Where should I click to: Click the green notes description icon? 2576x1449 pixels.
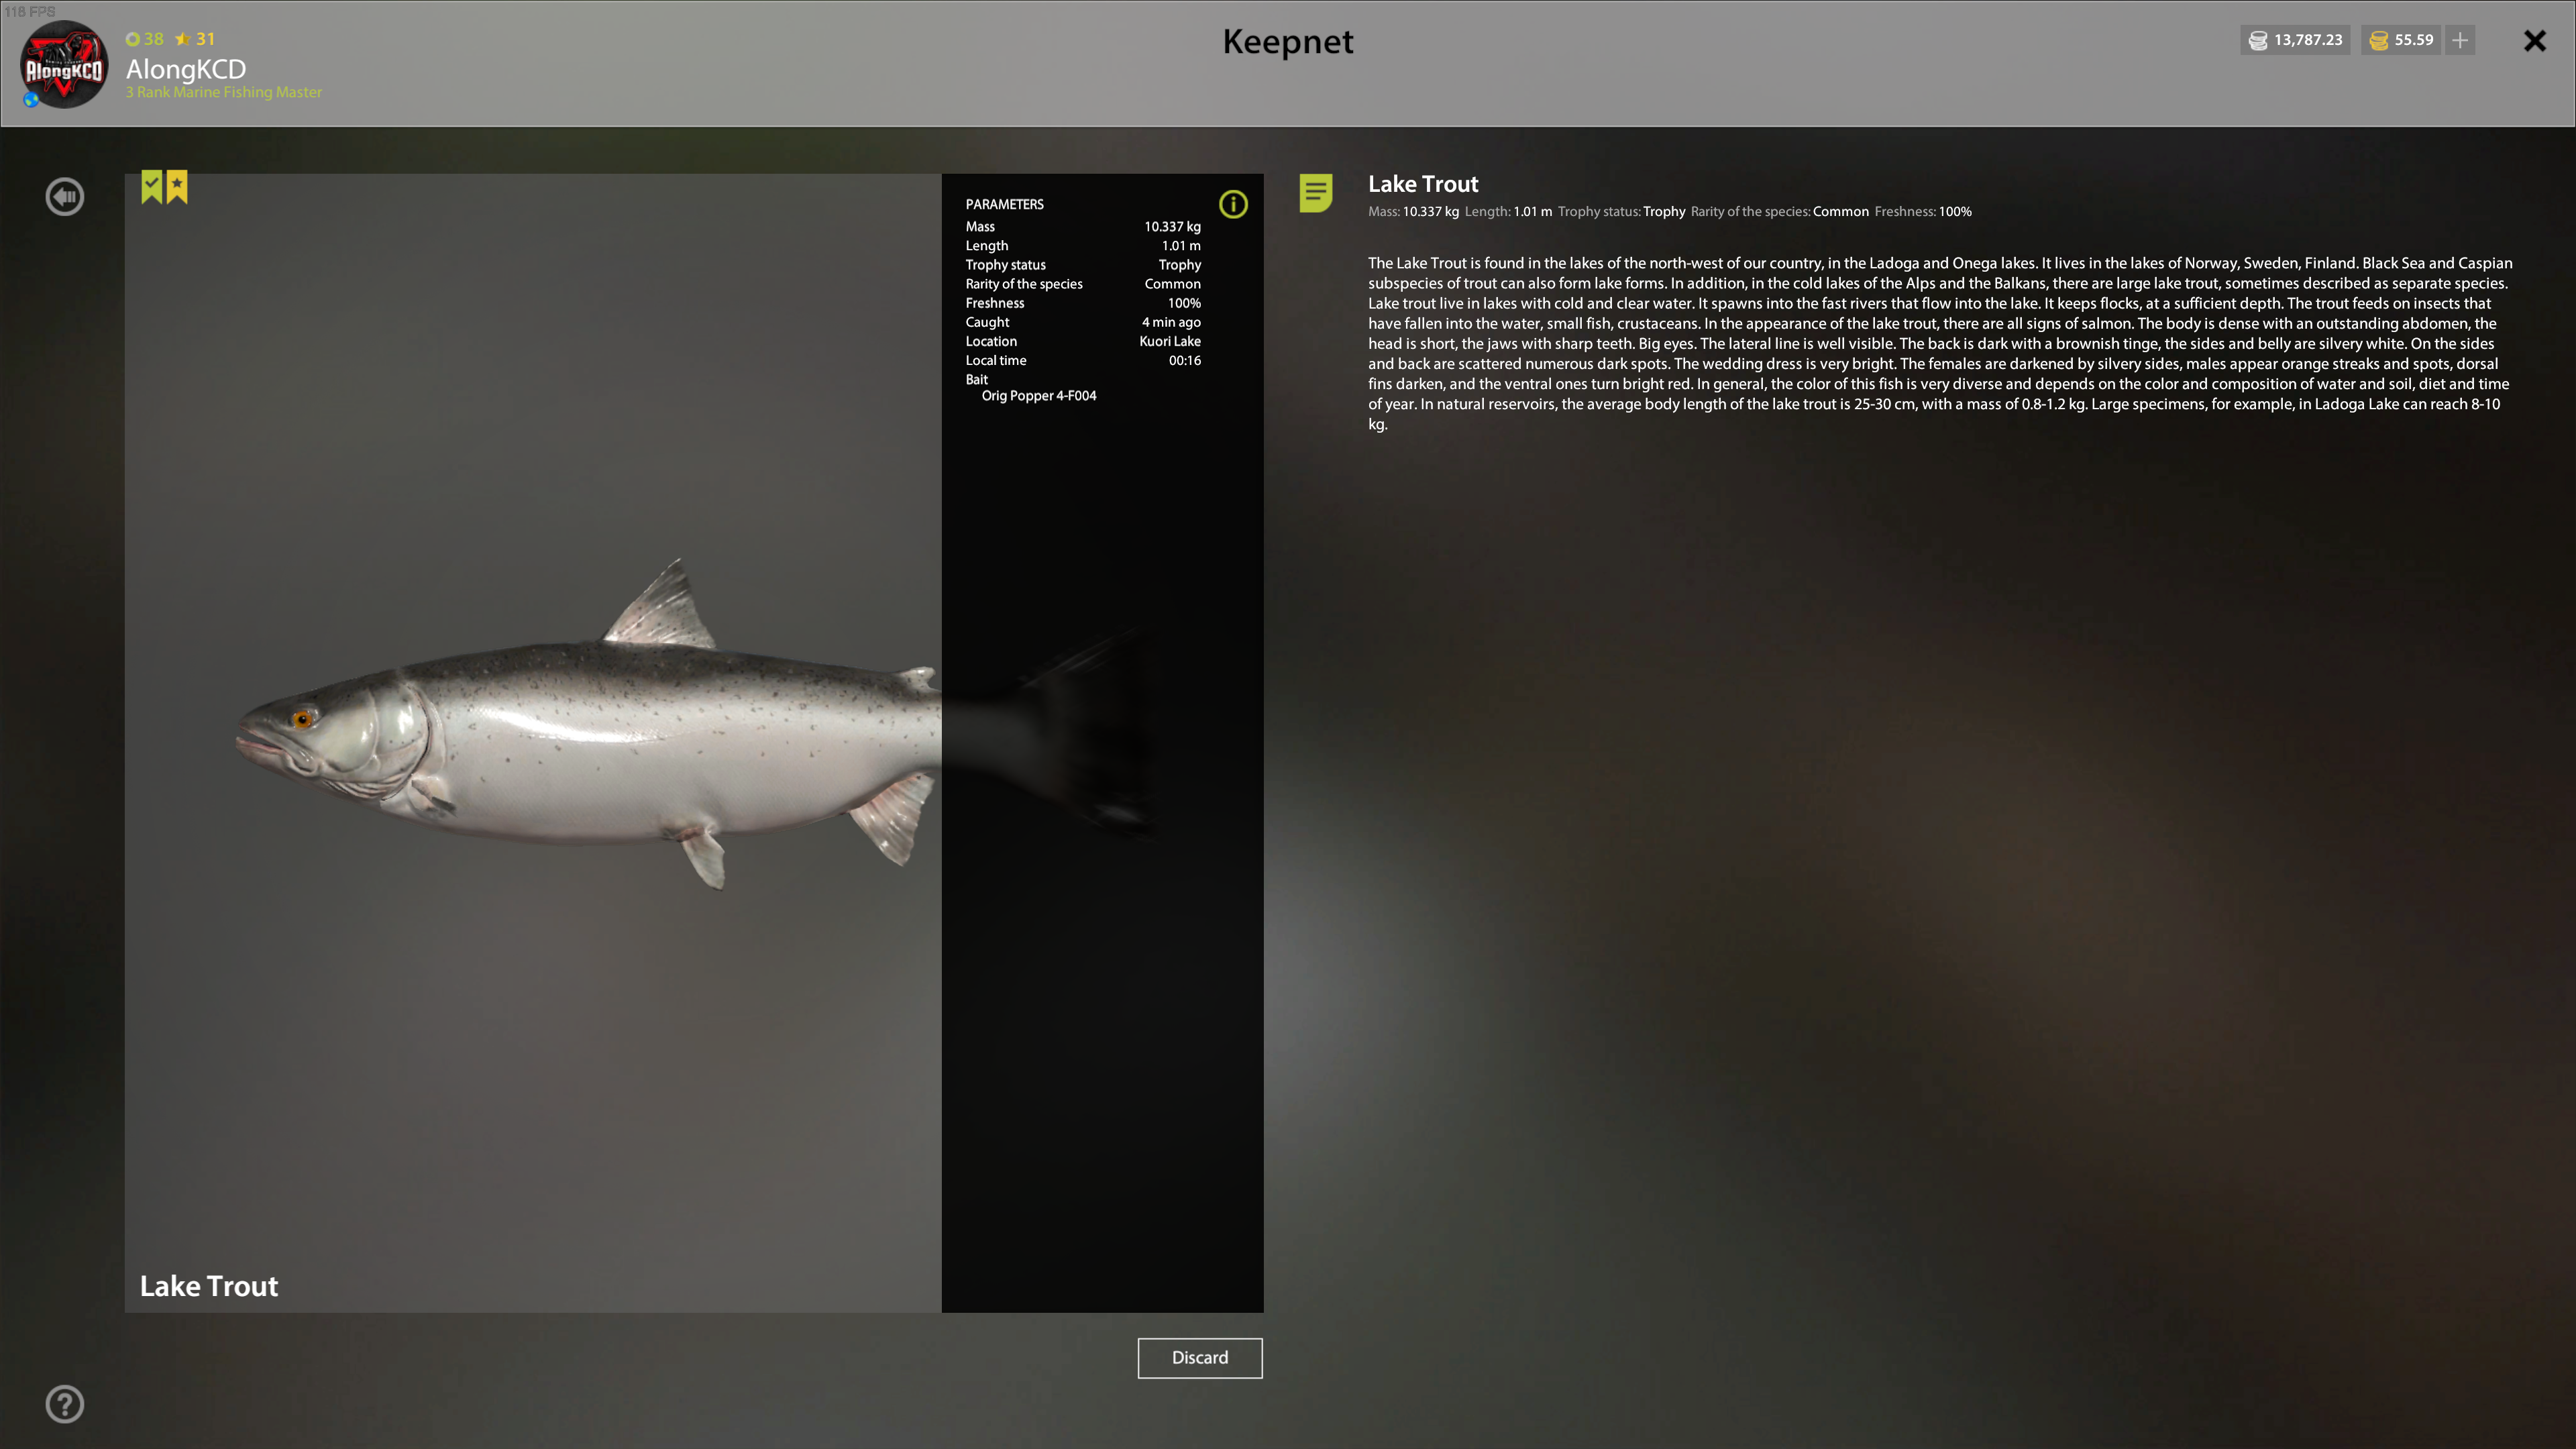coord(1316,192)
